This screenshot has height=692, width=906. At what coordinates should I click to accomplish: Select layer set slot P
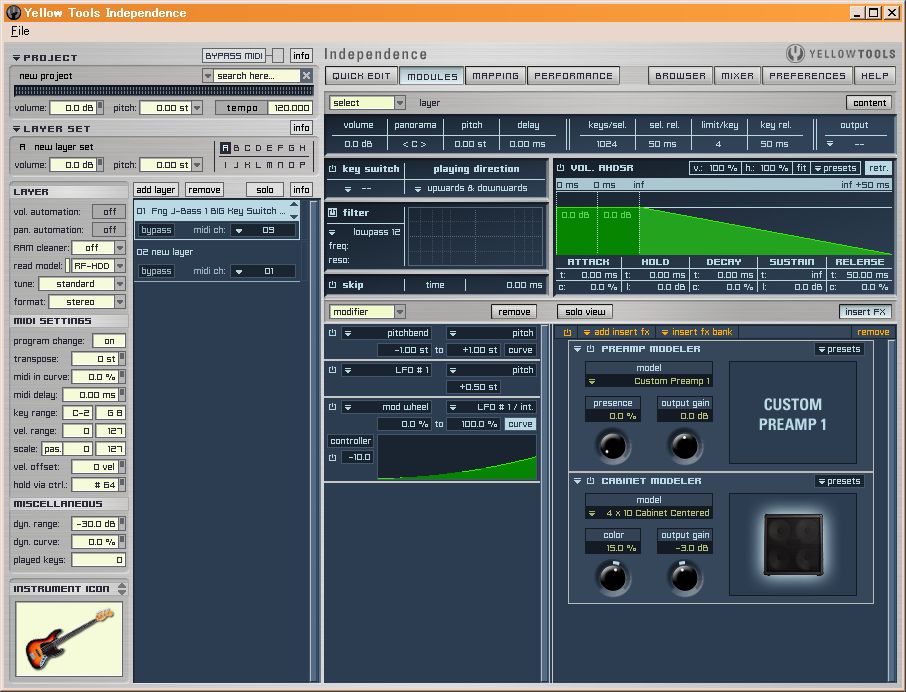(x=302, y=165)
